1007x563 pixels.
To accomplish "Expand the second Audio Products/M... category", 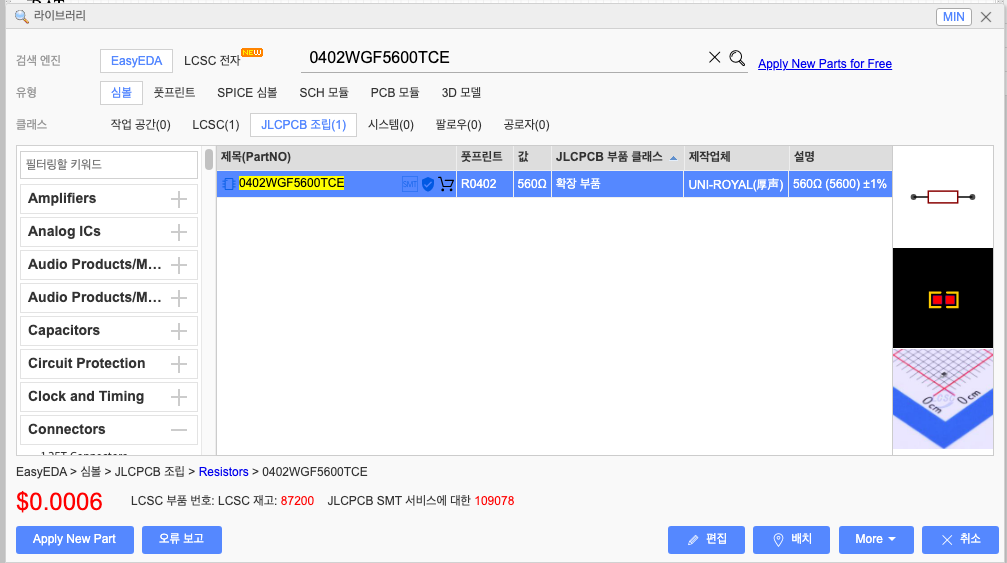I will [179, 298].
